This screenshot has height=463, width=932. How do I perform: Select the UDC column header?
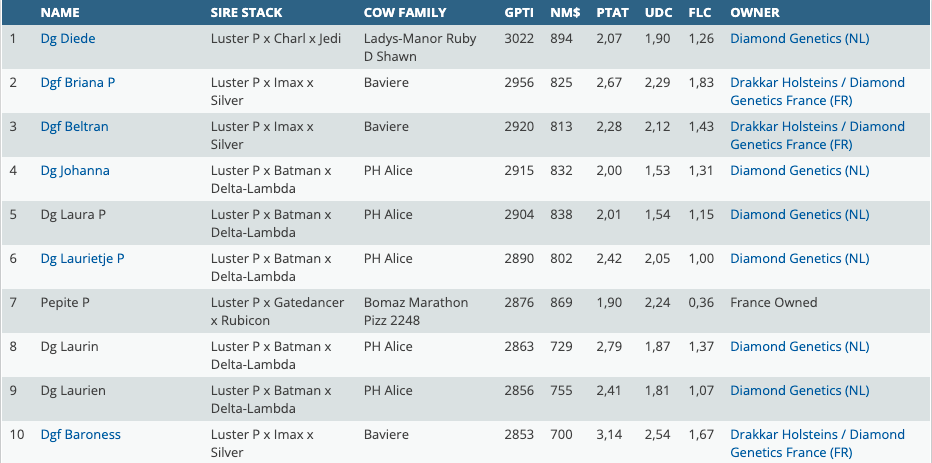[657, 13]
